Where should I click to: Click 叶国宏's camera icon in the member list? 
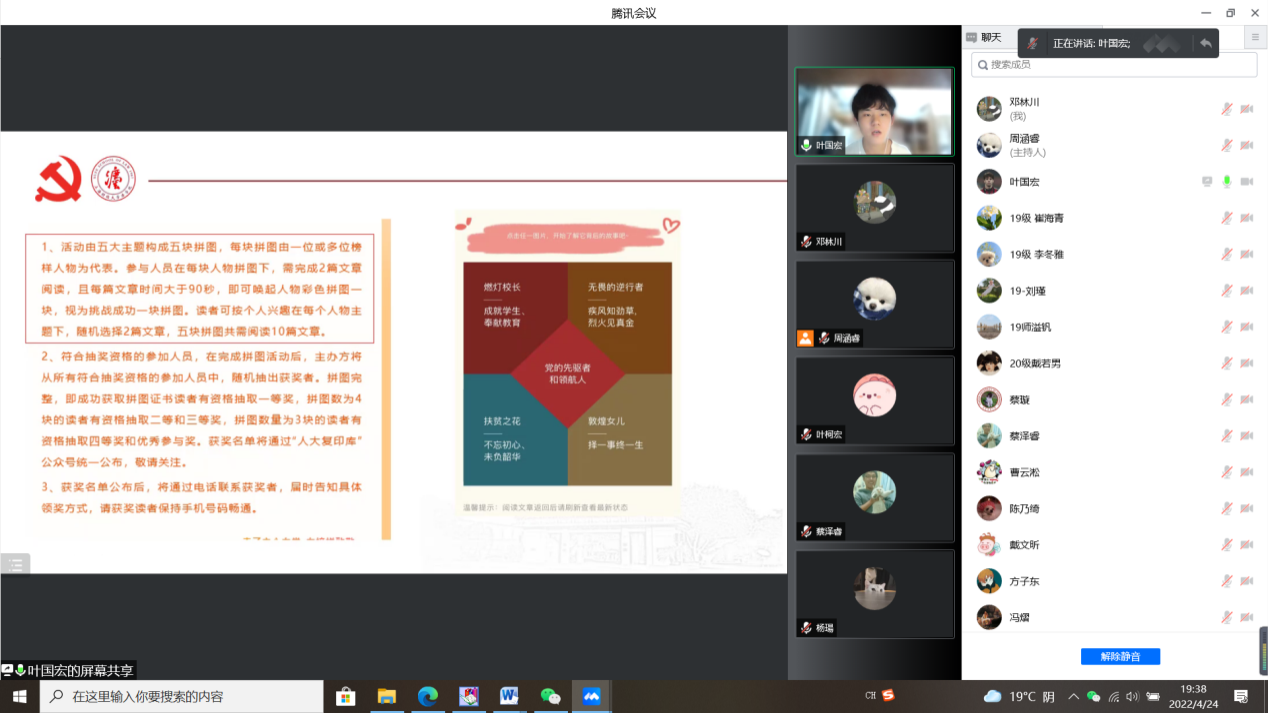pos(1246,182)
